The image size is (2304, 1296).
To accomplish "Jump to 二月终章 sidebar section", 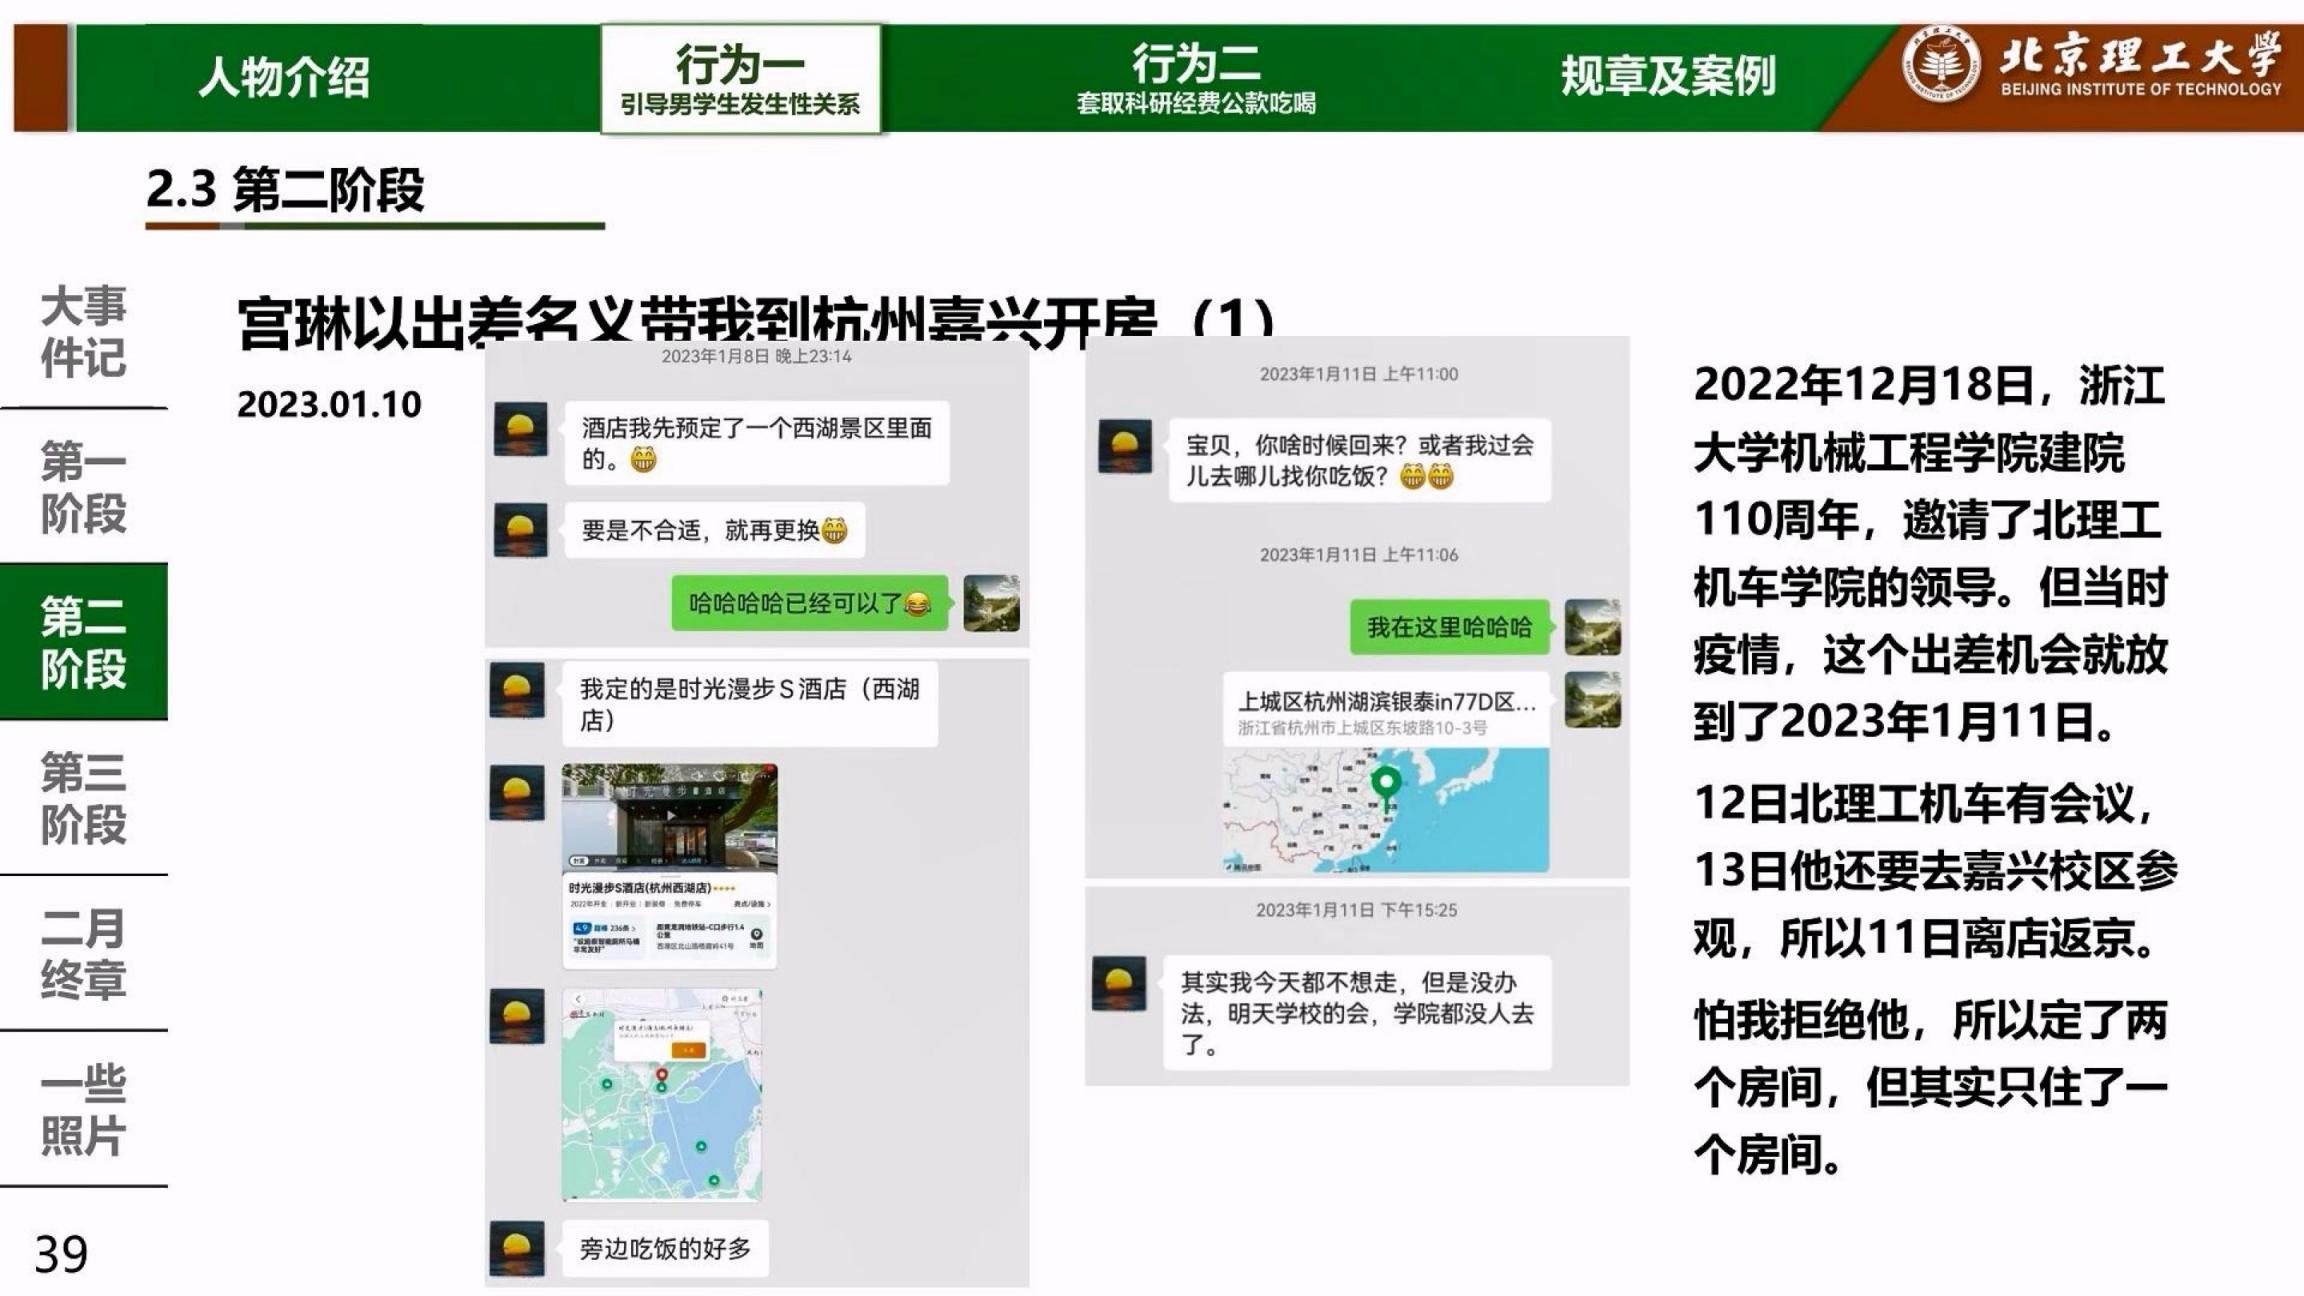I will pos(83,953).
